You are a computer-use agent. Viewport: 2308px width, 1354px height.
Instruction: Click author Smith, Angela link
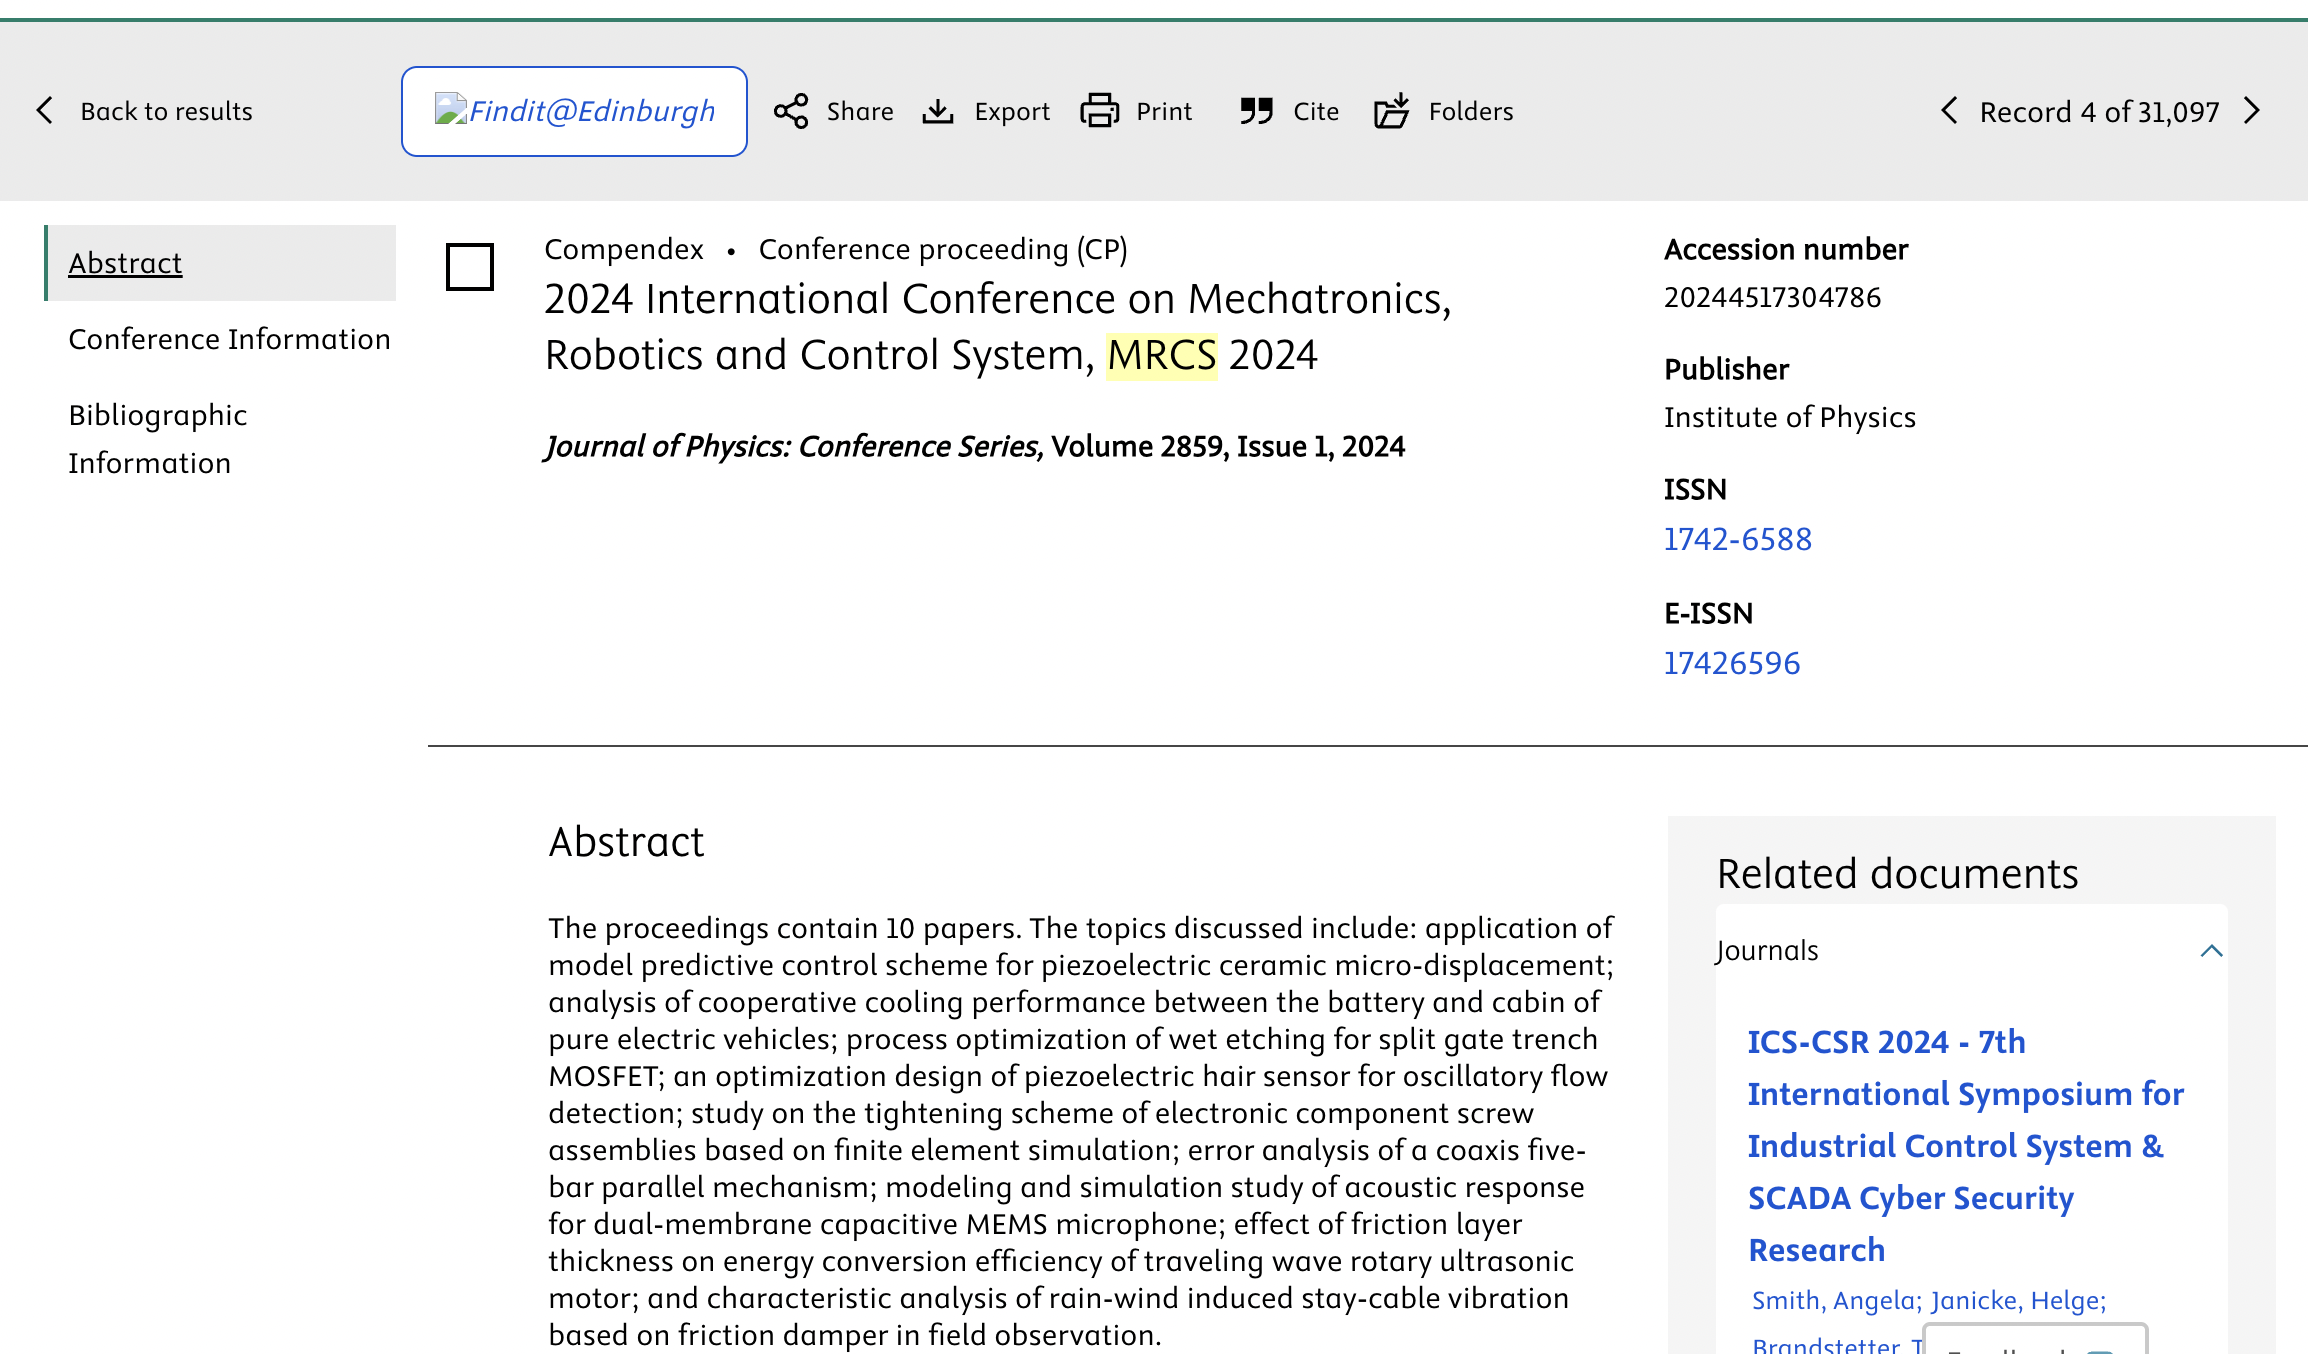click(1836, 1300)
